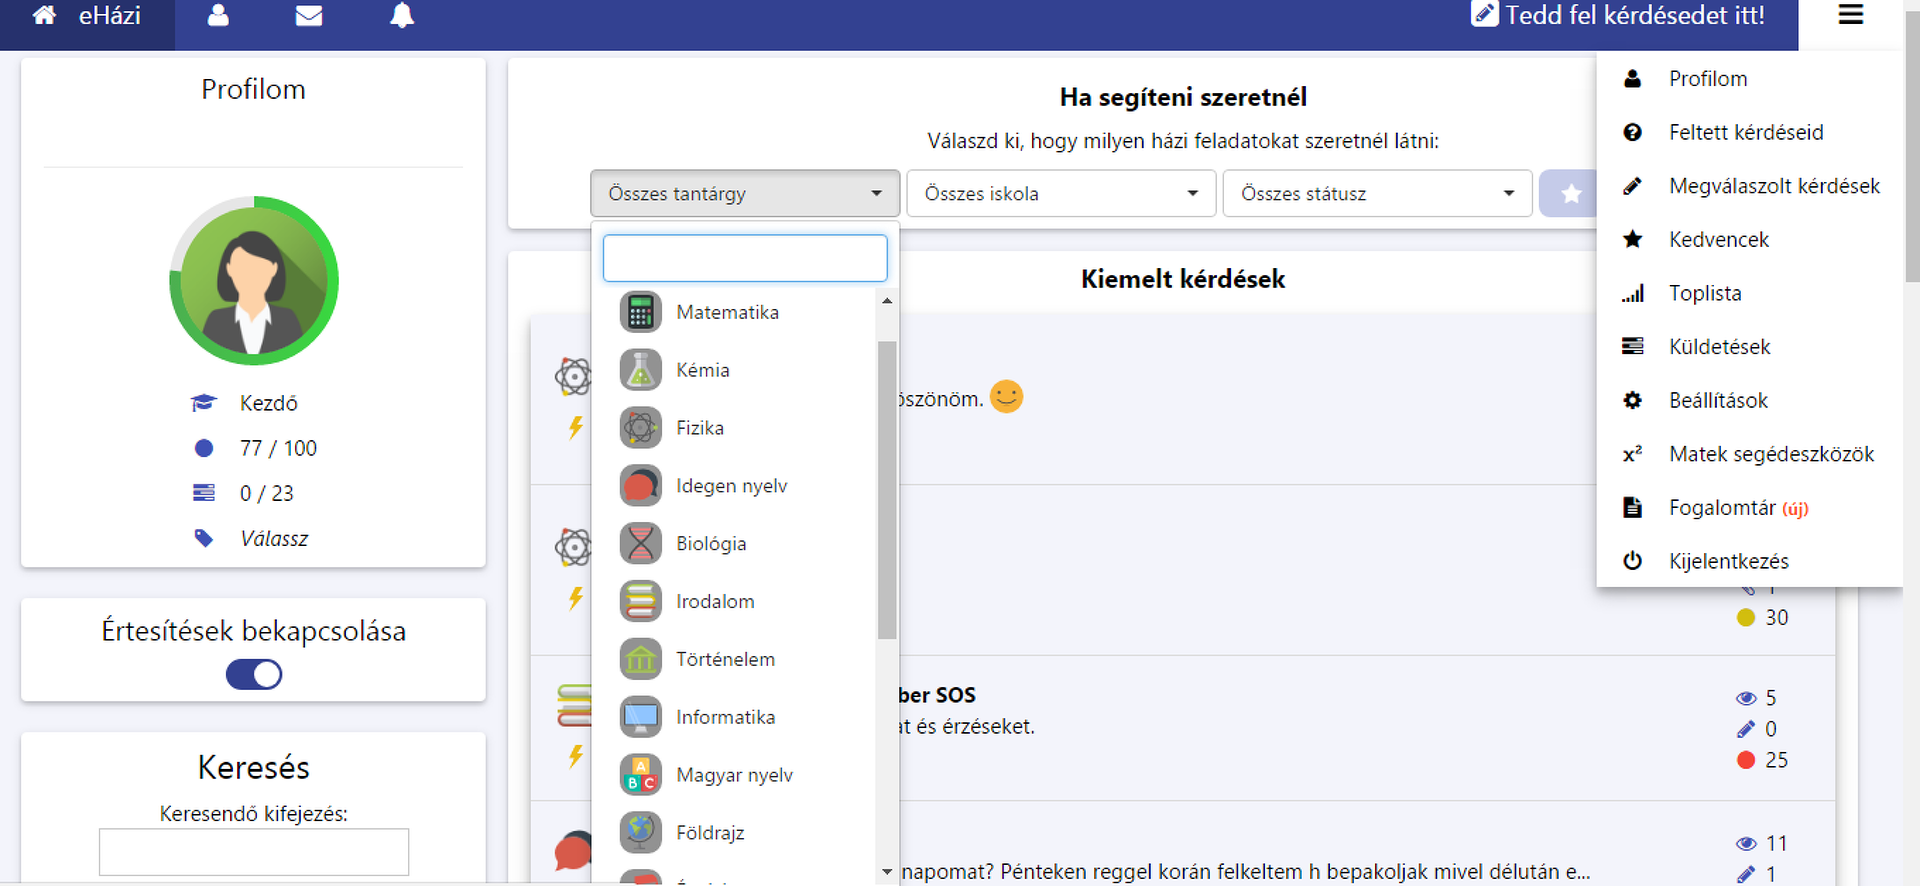The image size is (1920, 886).
Task: Click the circular profile progress avatar
Action: point(254,281)
